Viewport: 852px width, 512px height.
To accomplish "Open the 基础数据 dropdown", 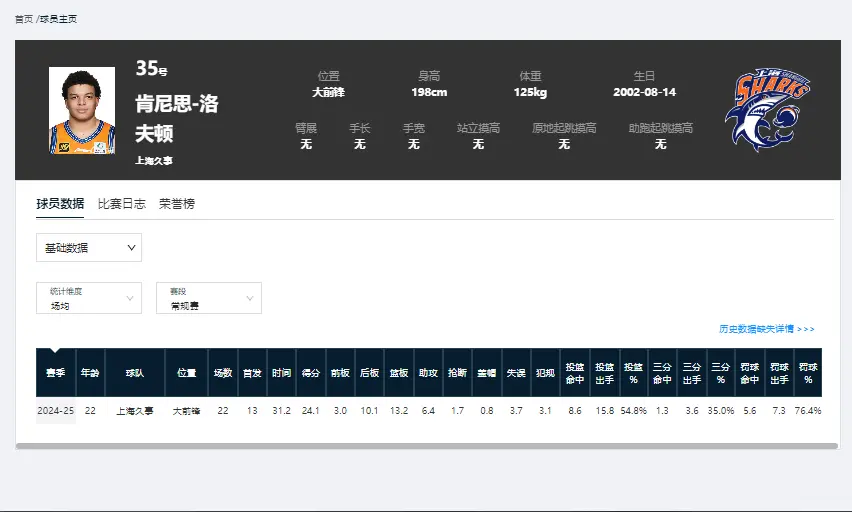I will click(89, 247).
